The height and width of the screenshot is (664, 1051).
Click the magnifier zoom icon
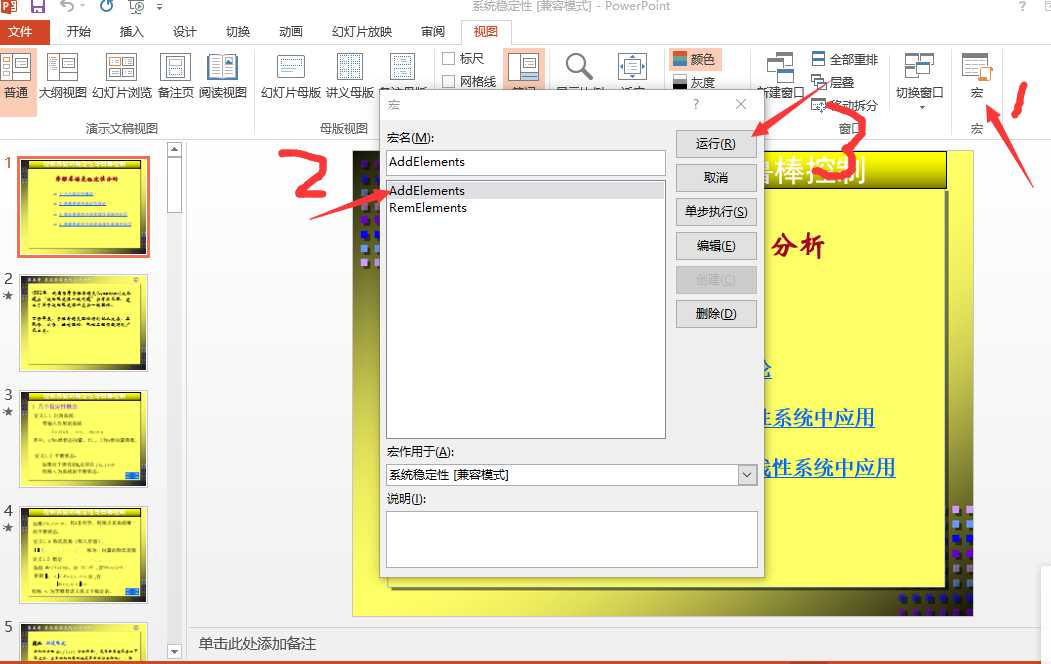coord(579,67)
